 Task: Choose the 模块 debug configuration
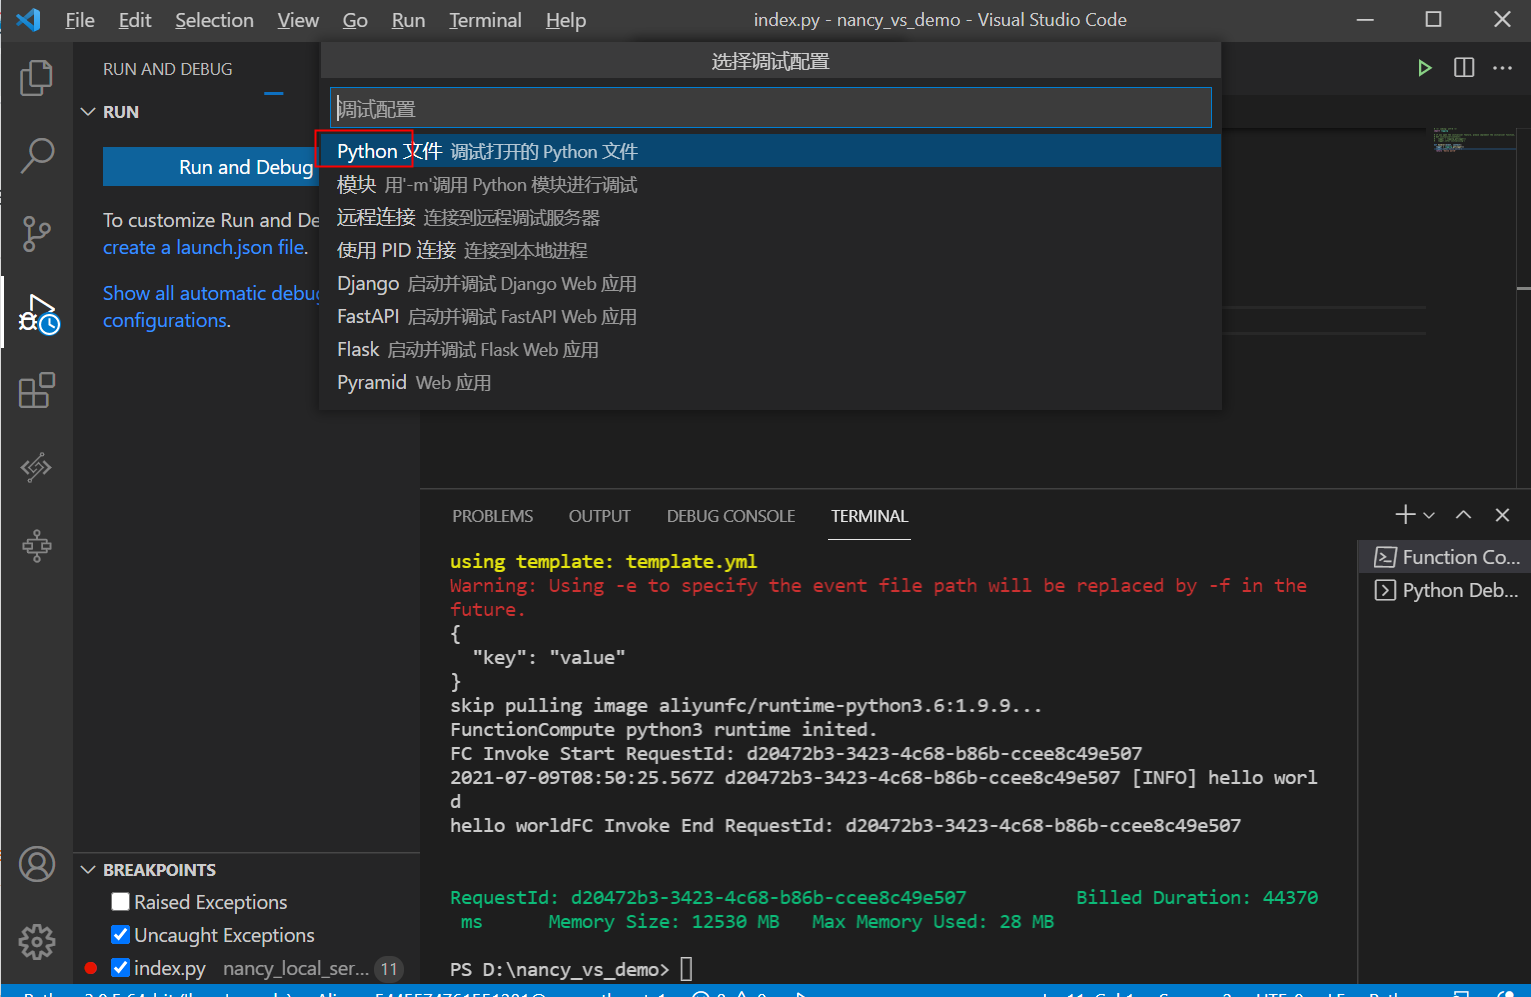click(770, 184)
